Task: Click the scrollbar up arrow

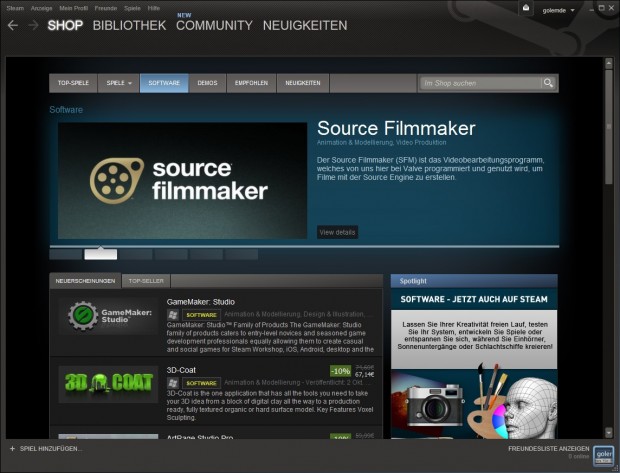Action: pyautogui.click(x=609, y=63)
